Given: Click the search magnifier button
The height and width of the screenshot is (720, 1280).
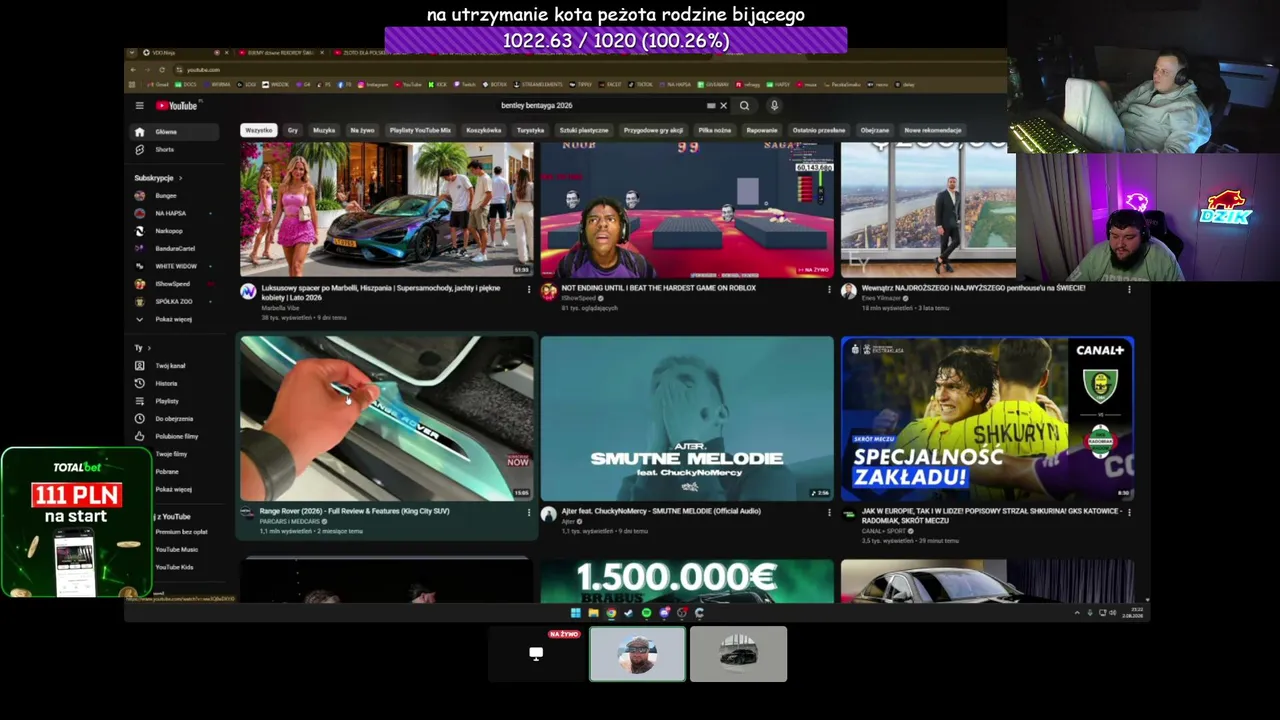Looking at the screenshot, I should pyautogui.click(x=744, y=105).
